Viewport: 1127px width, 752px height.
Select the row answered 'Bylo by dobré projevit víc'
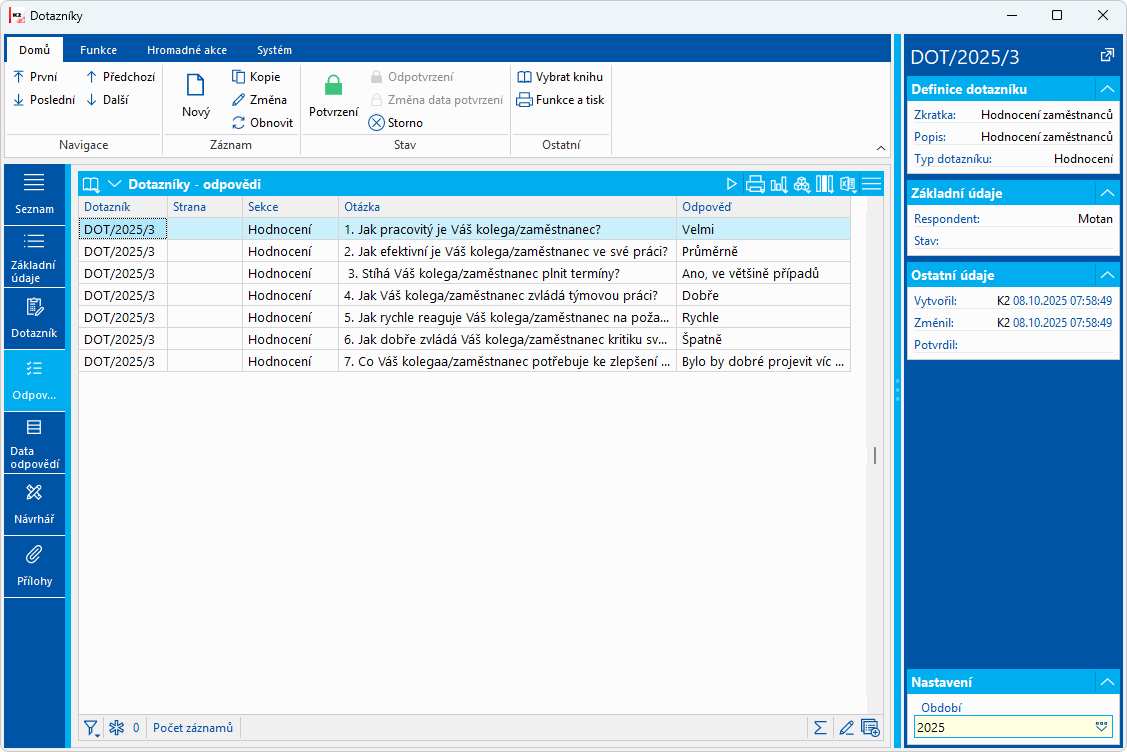pyautogui.click(x=464, y=362)
